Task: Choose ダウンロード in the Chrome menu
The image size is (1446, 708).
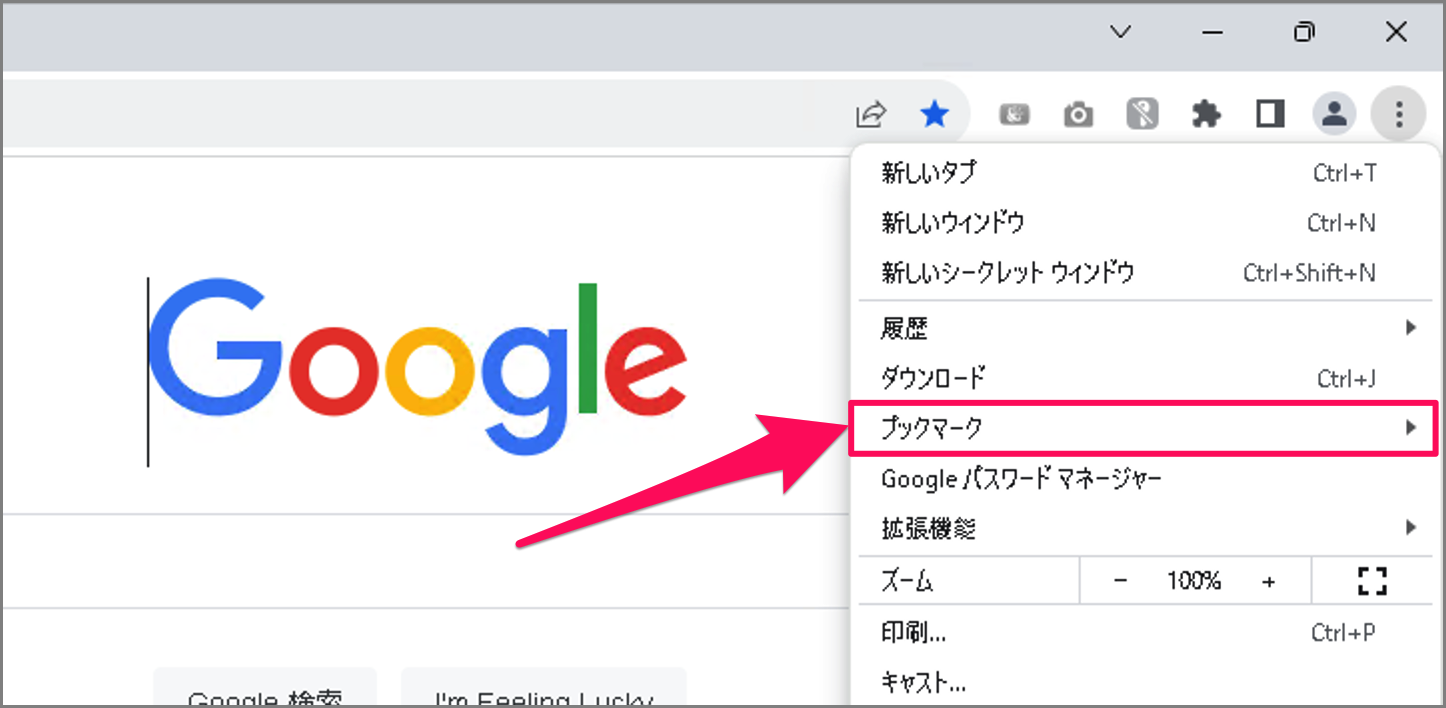Action: [932, 377]
